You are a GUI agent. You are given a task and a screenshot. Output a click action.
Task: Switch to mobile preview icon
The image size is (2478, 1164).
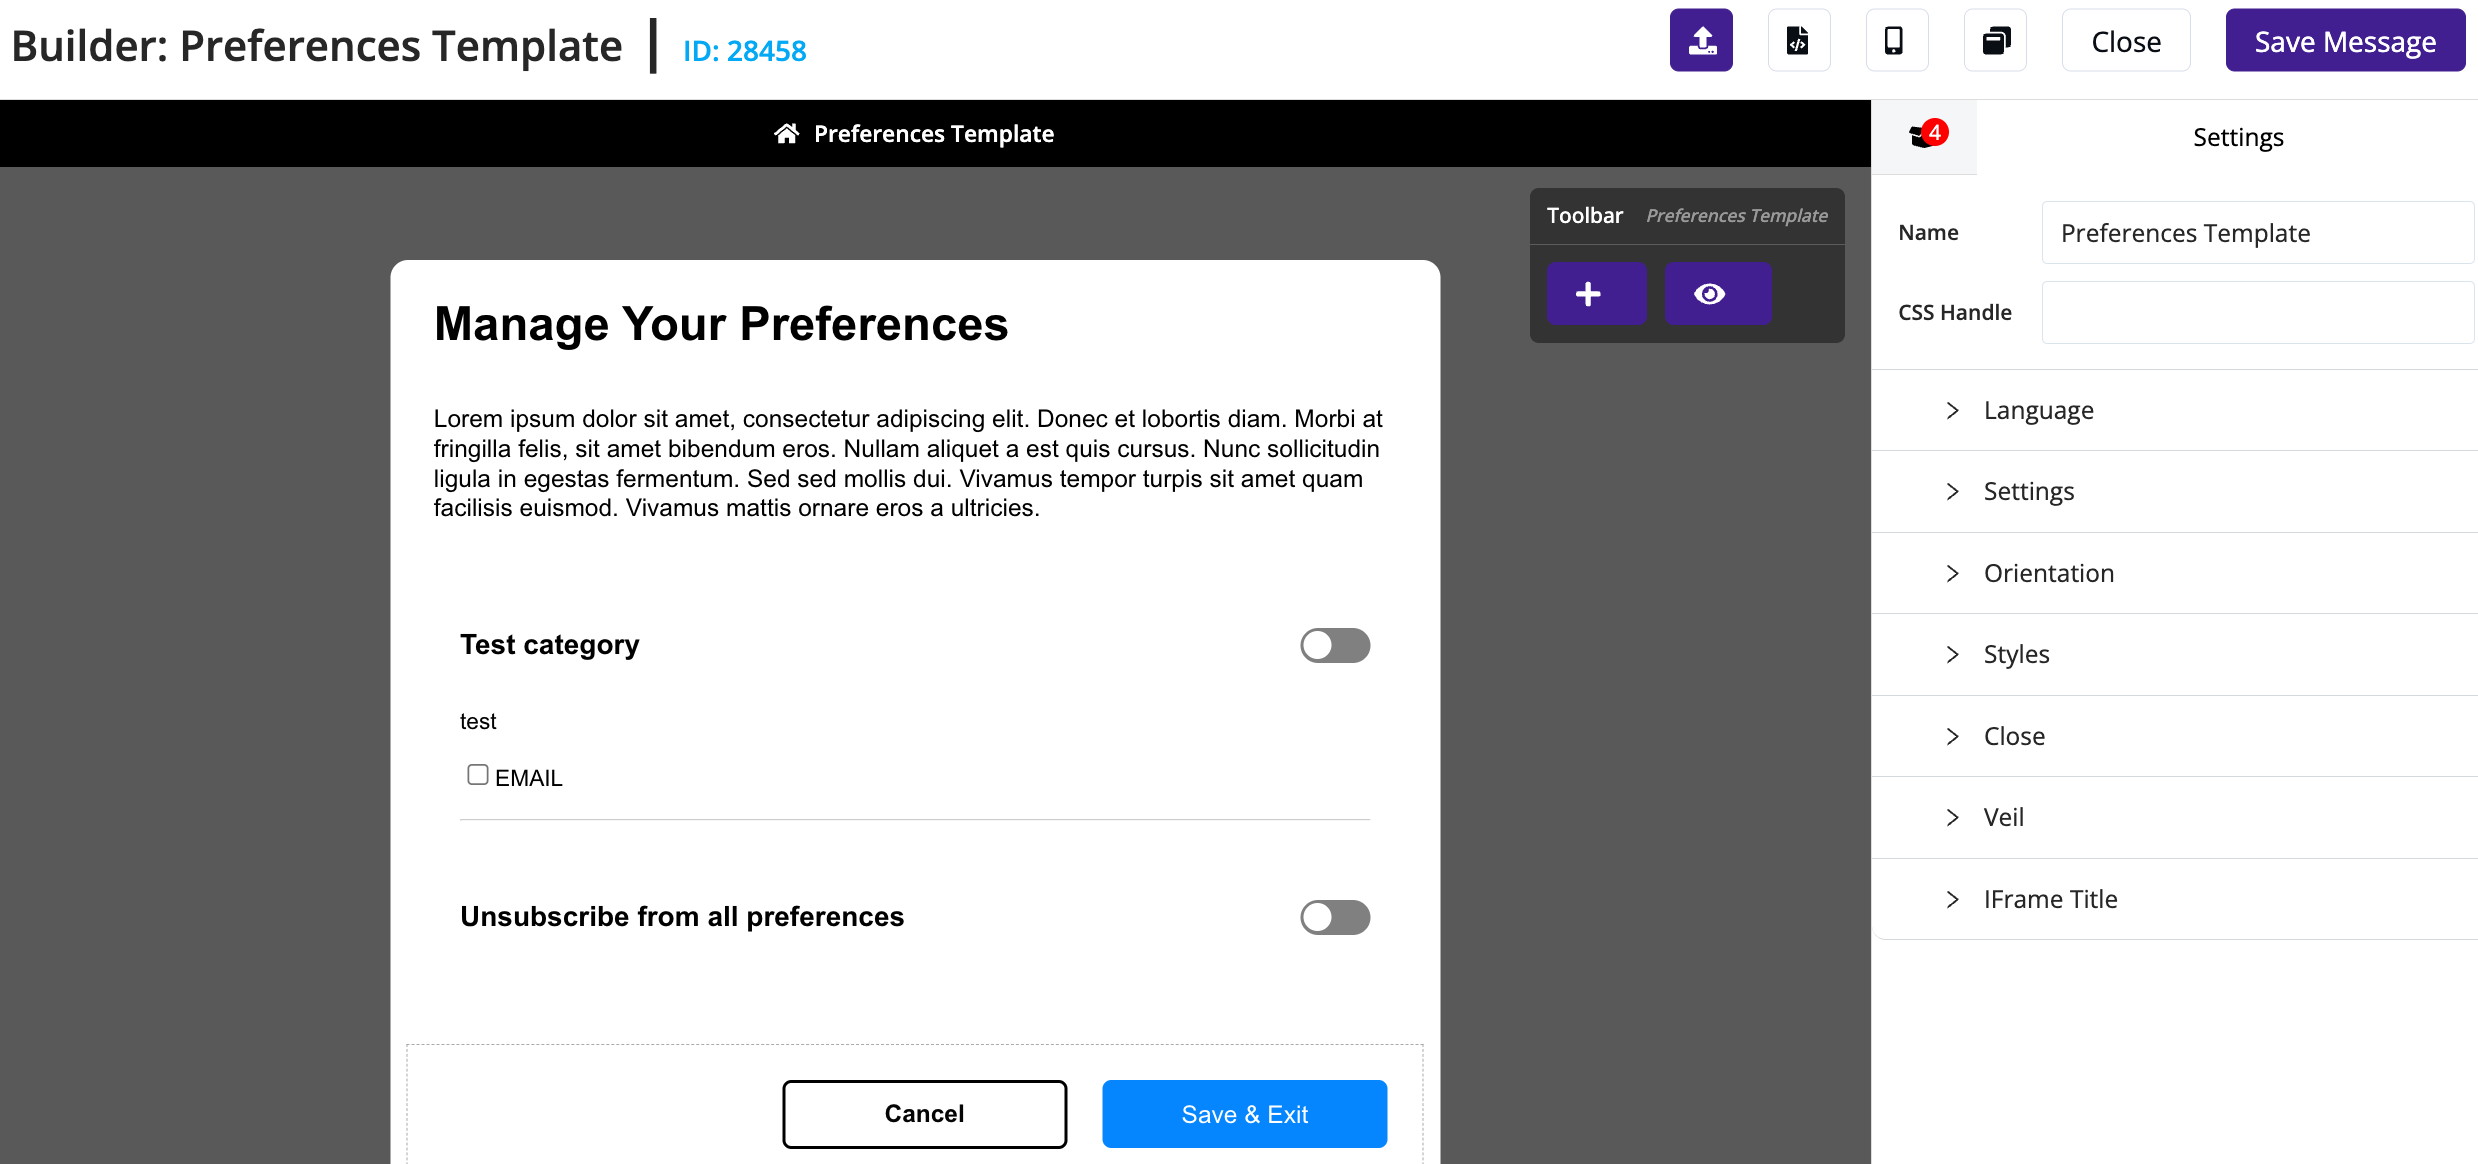[1896, 40]
